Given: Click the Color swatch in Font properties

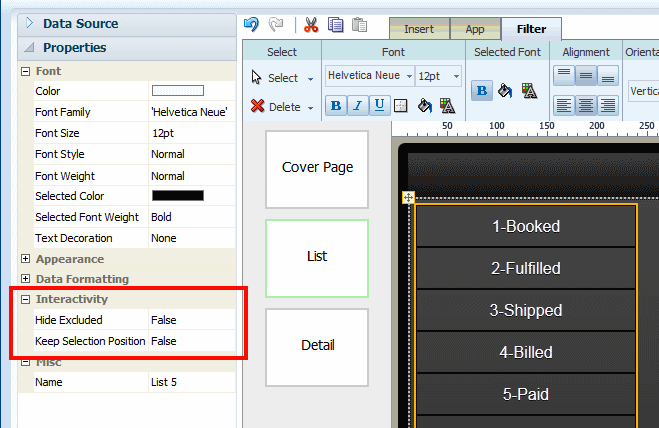Looking at the screenshot, I should [178, 90].
